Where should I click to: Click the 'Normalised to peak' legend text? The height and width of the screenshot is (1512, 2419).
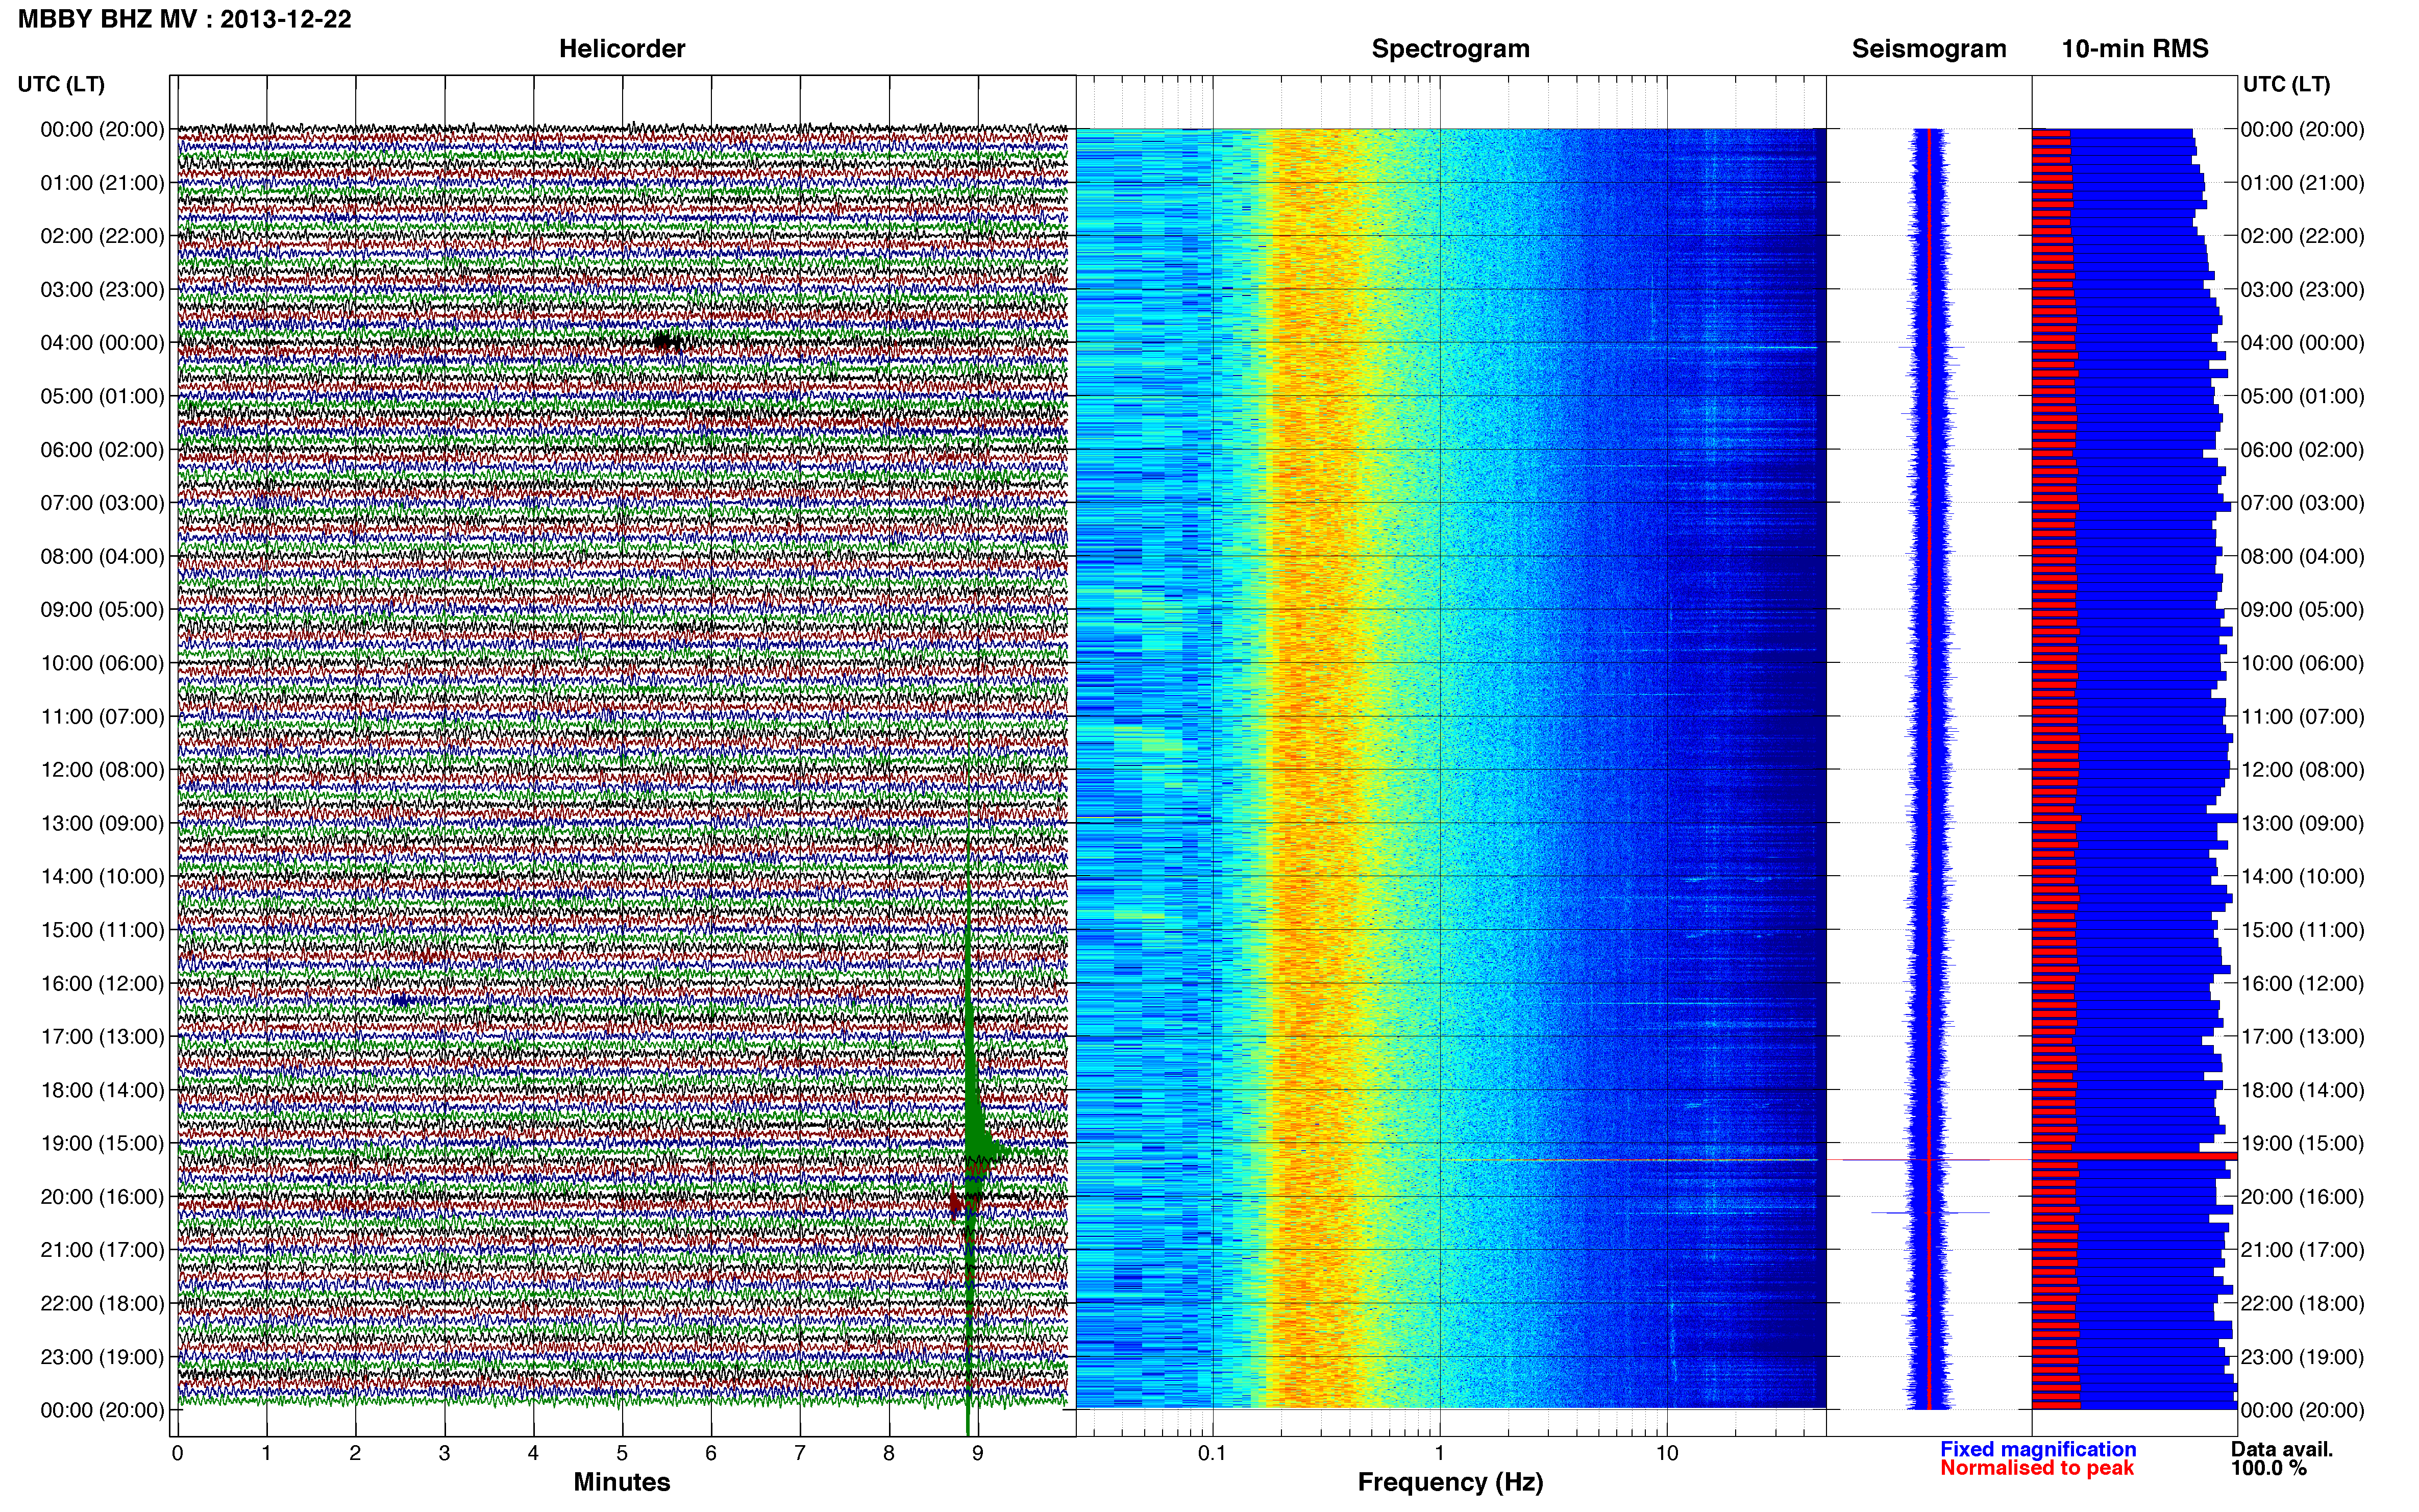coord(2037,1468)
